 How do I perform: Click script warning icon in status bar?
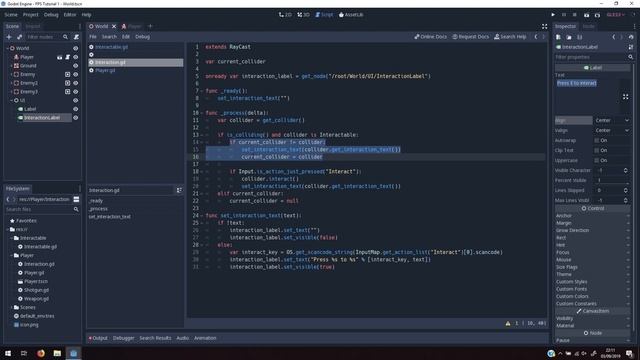[x=508, y=323]
